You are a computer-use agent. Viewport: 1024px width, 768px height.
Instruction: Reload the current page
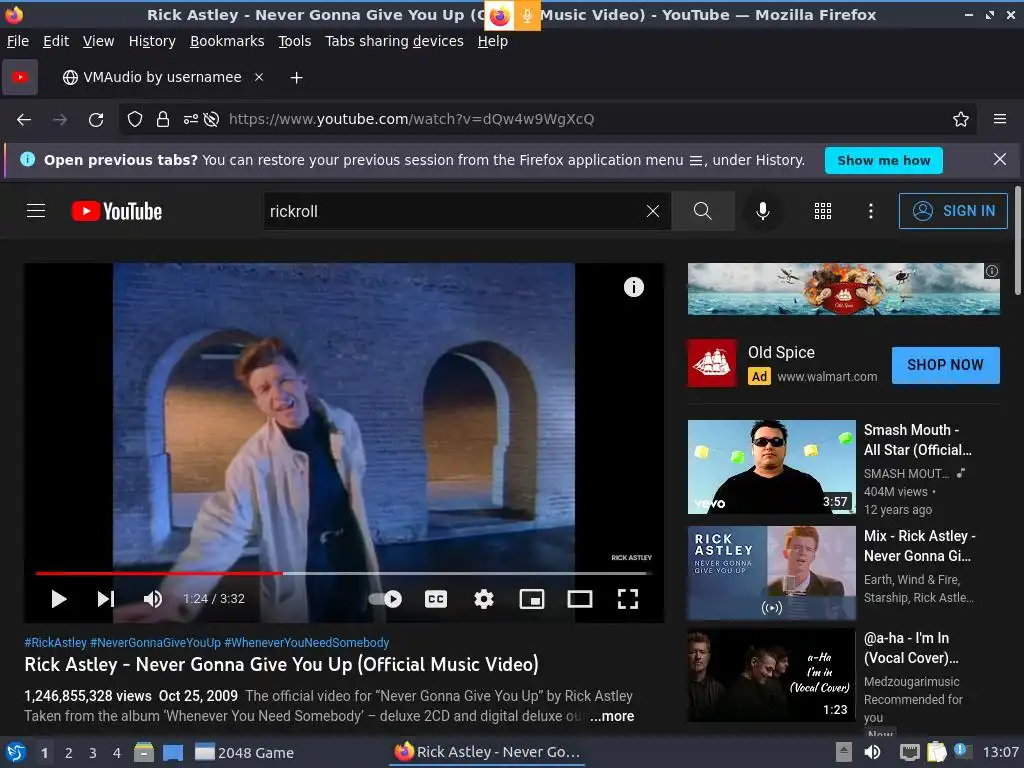click(96, 120)
